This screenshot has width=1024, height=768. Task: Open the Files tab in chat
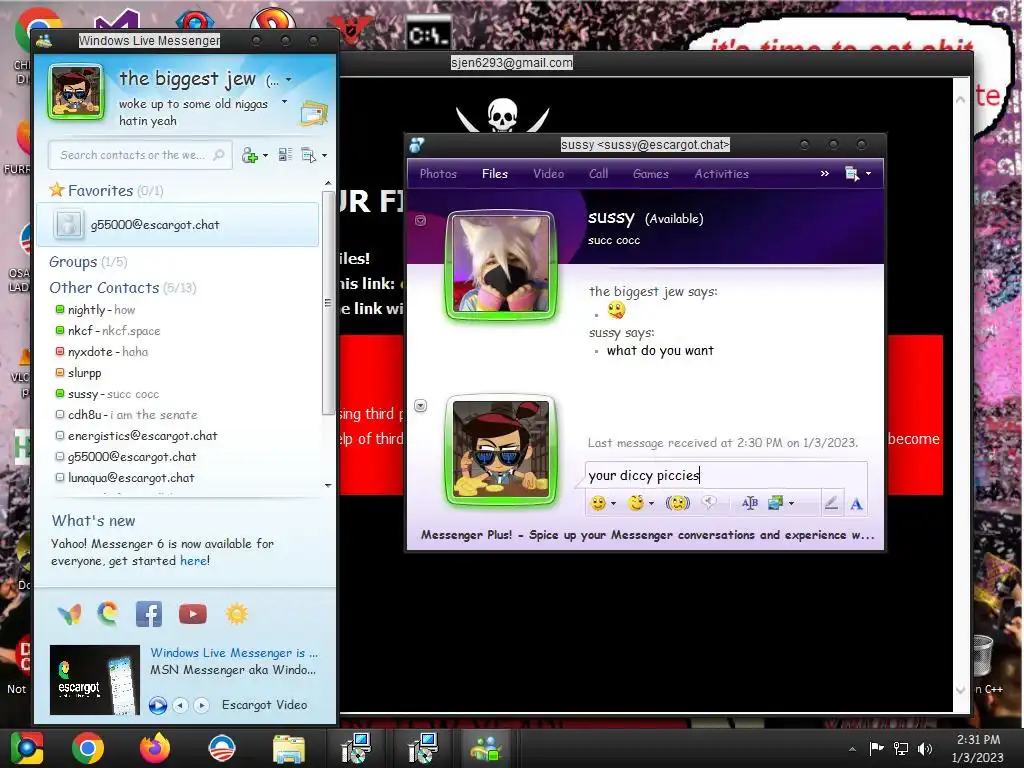(494, 174)
